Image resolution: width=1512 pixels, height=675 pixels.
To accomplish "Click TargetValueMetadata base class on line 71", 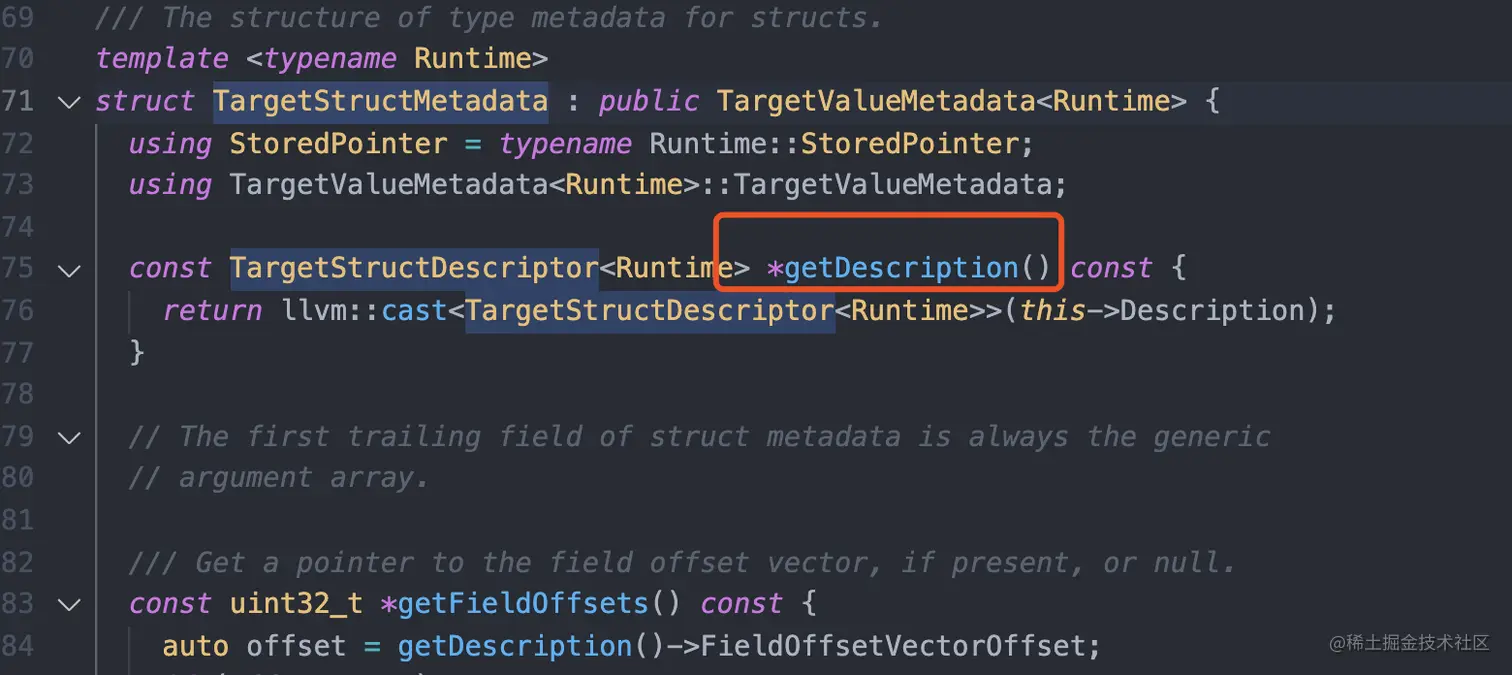I will [875, 102].
